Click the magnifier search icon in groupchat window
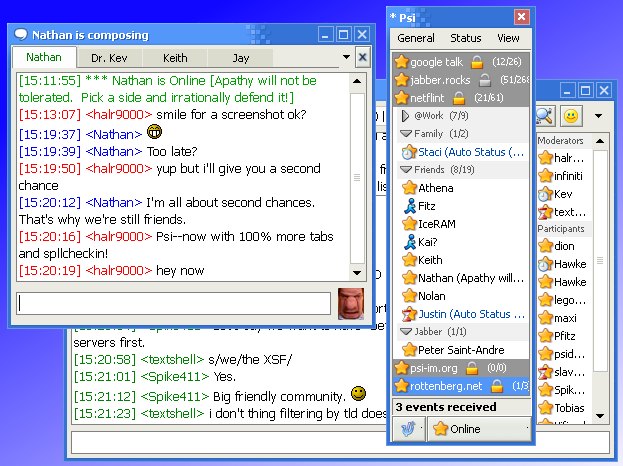623x466 pixels. coord(544,116)
